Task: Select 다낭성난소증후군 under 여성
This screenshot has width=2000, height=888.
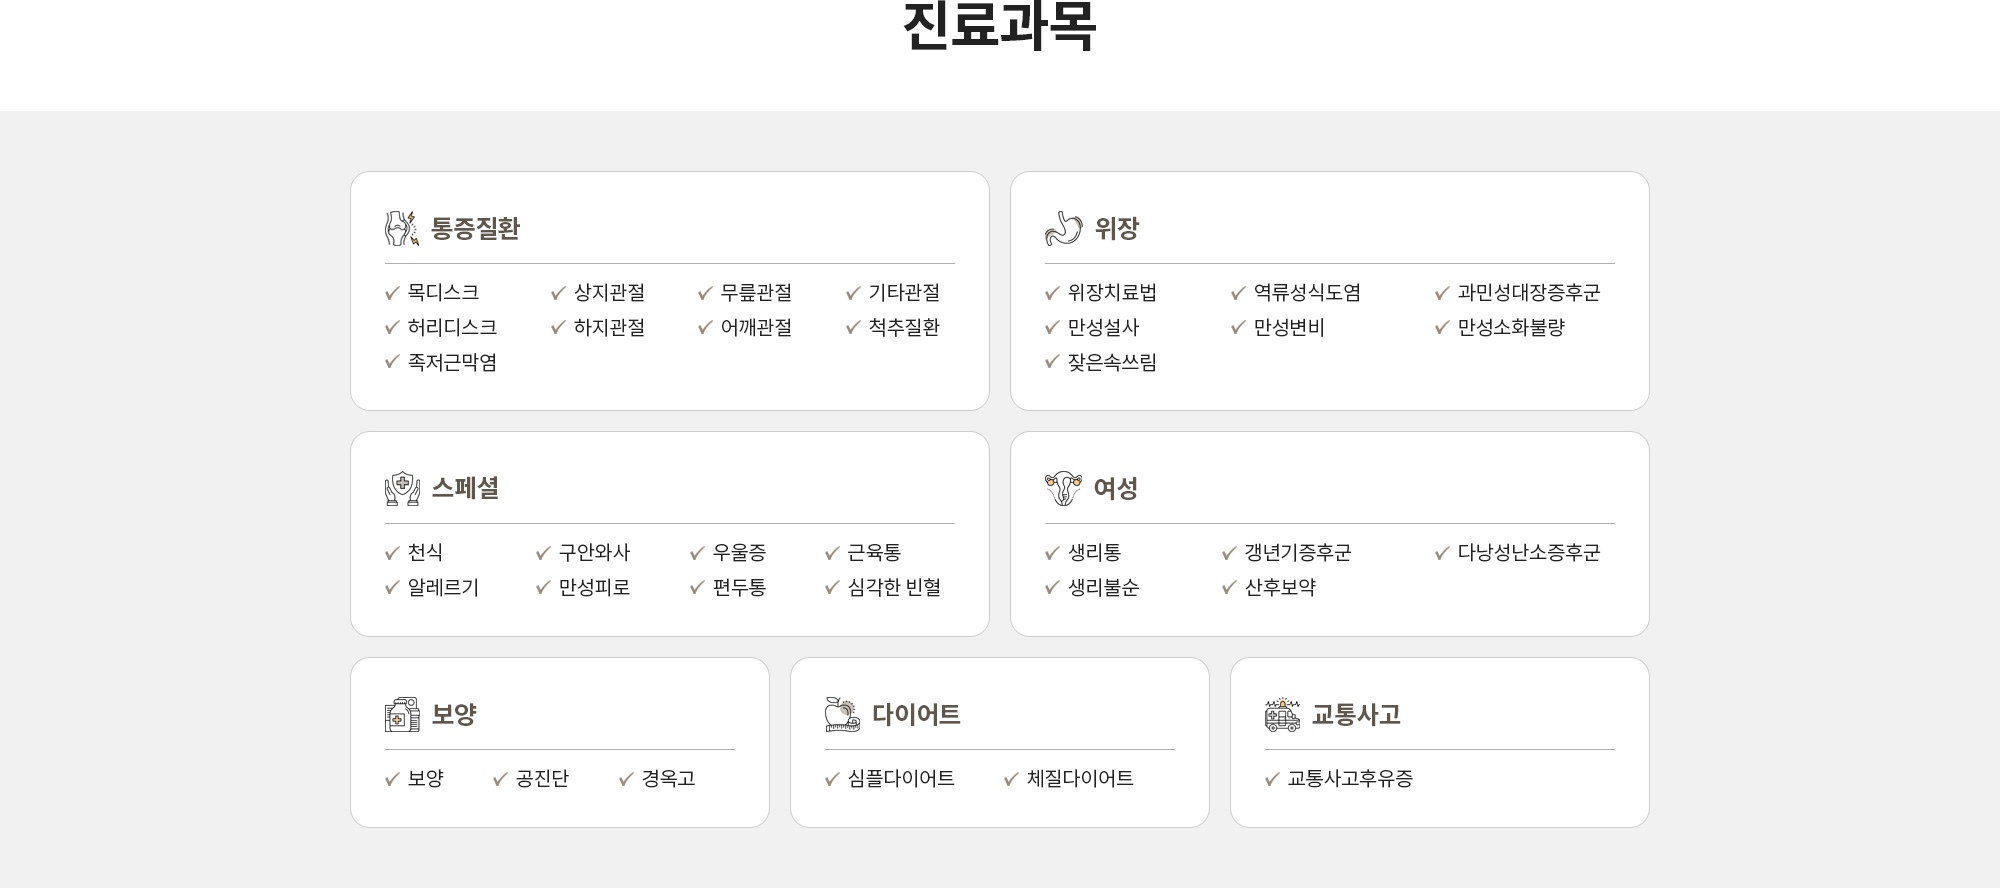Action: tap(1528, 552)
